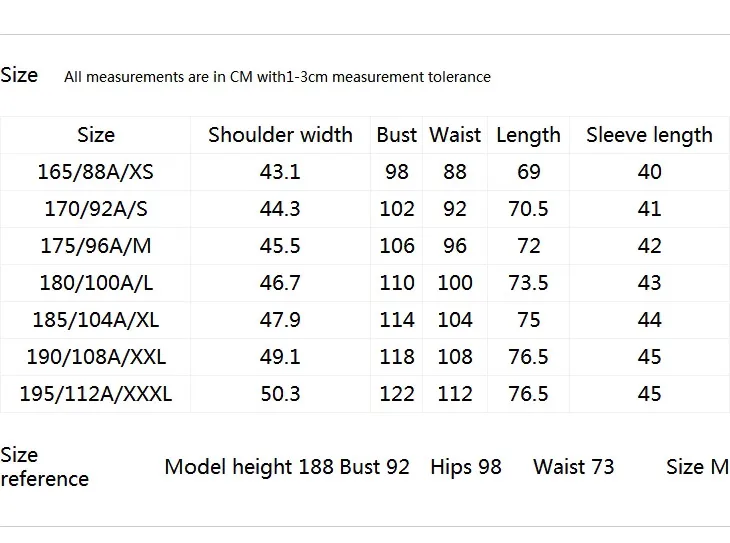Click the Model height 188 Bust 92 text
Viewport: 730px width, 543px height.
(x=287, y=467)
